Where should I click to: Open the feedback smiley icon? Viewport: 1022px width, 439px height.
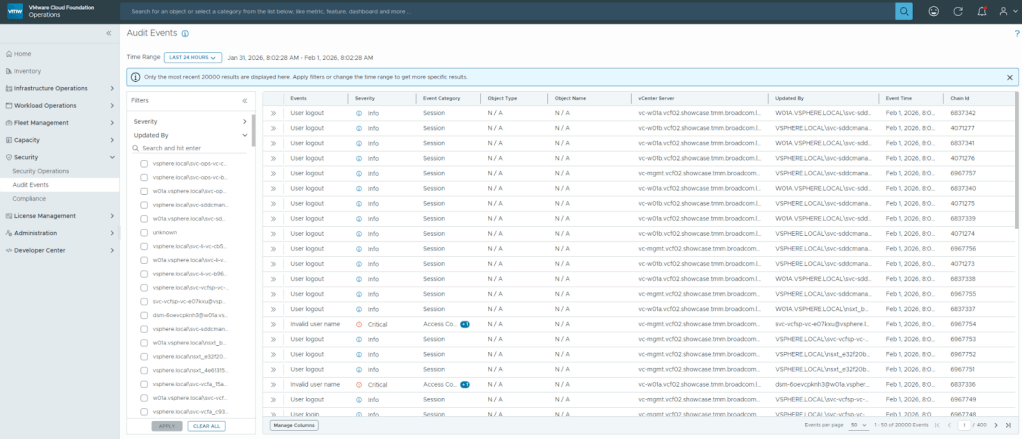(934, 11)
